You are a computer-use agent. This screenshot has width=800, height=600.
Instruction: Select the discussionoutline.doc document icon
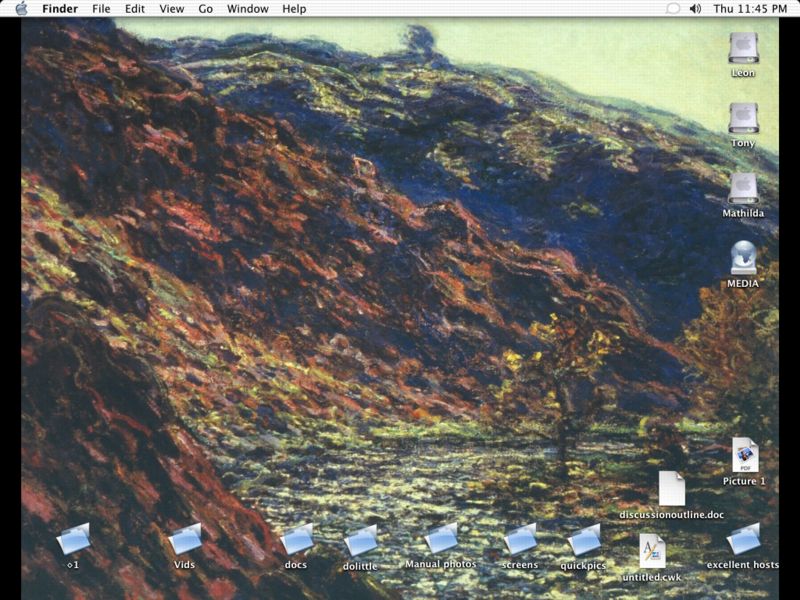click(x=671, y=488)
